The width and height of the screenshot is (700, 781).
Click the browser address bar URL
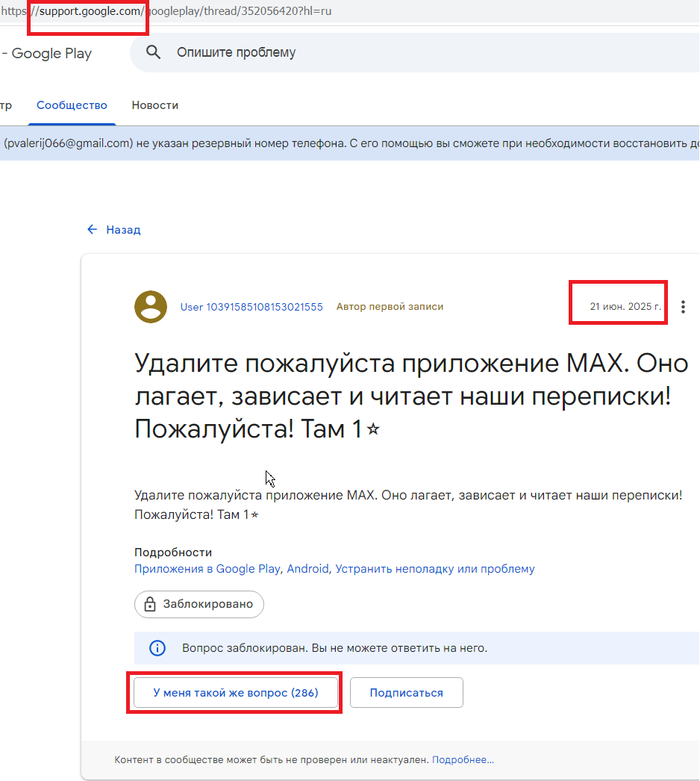coord(166,11)
